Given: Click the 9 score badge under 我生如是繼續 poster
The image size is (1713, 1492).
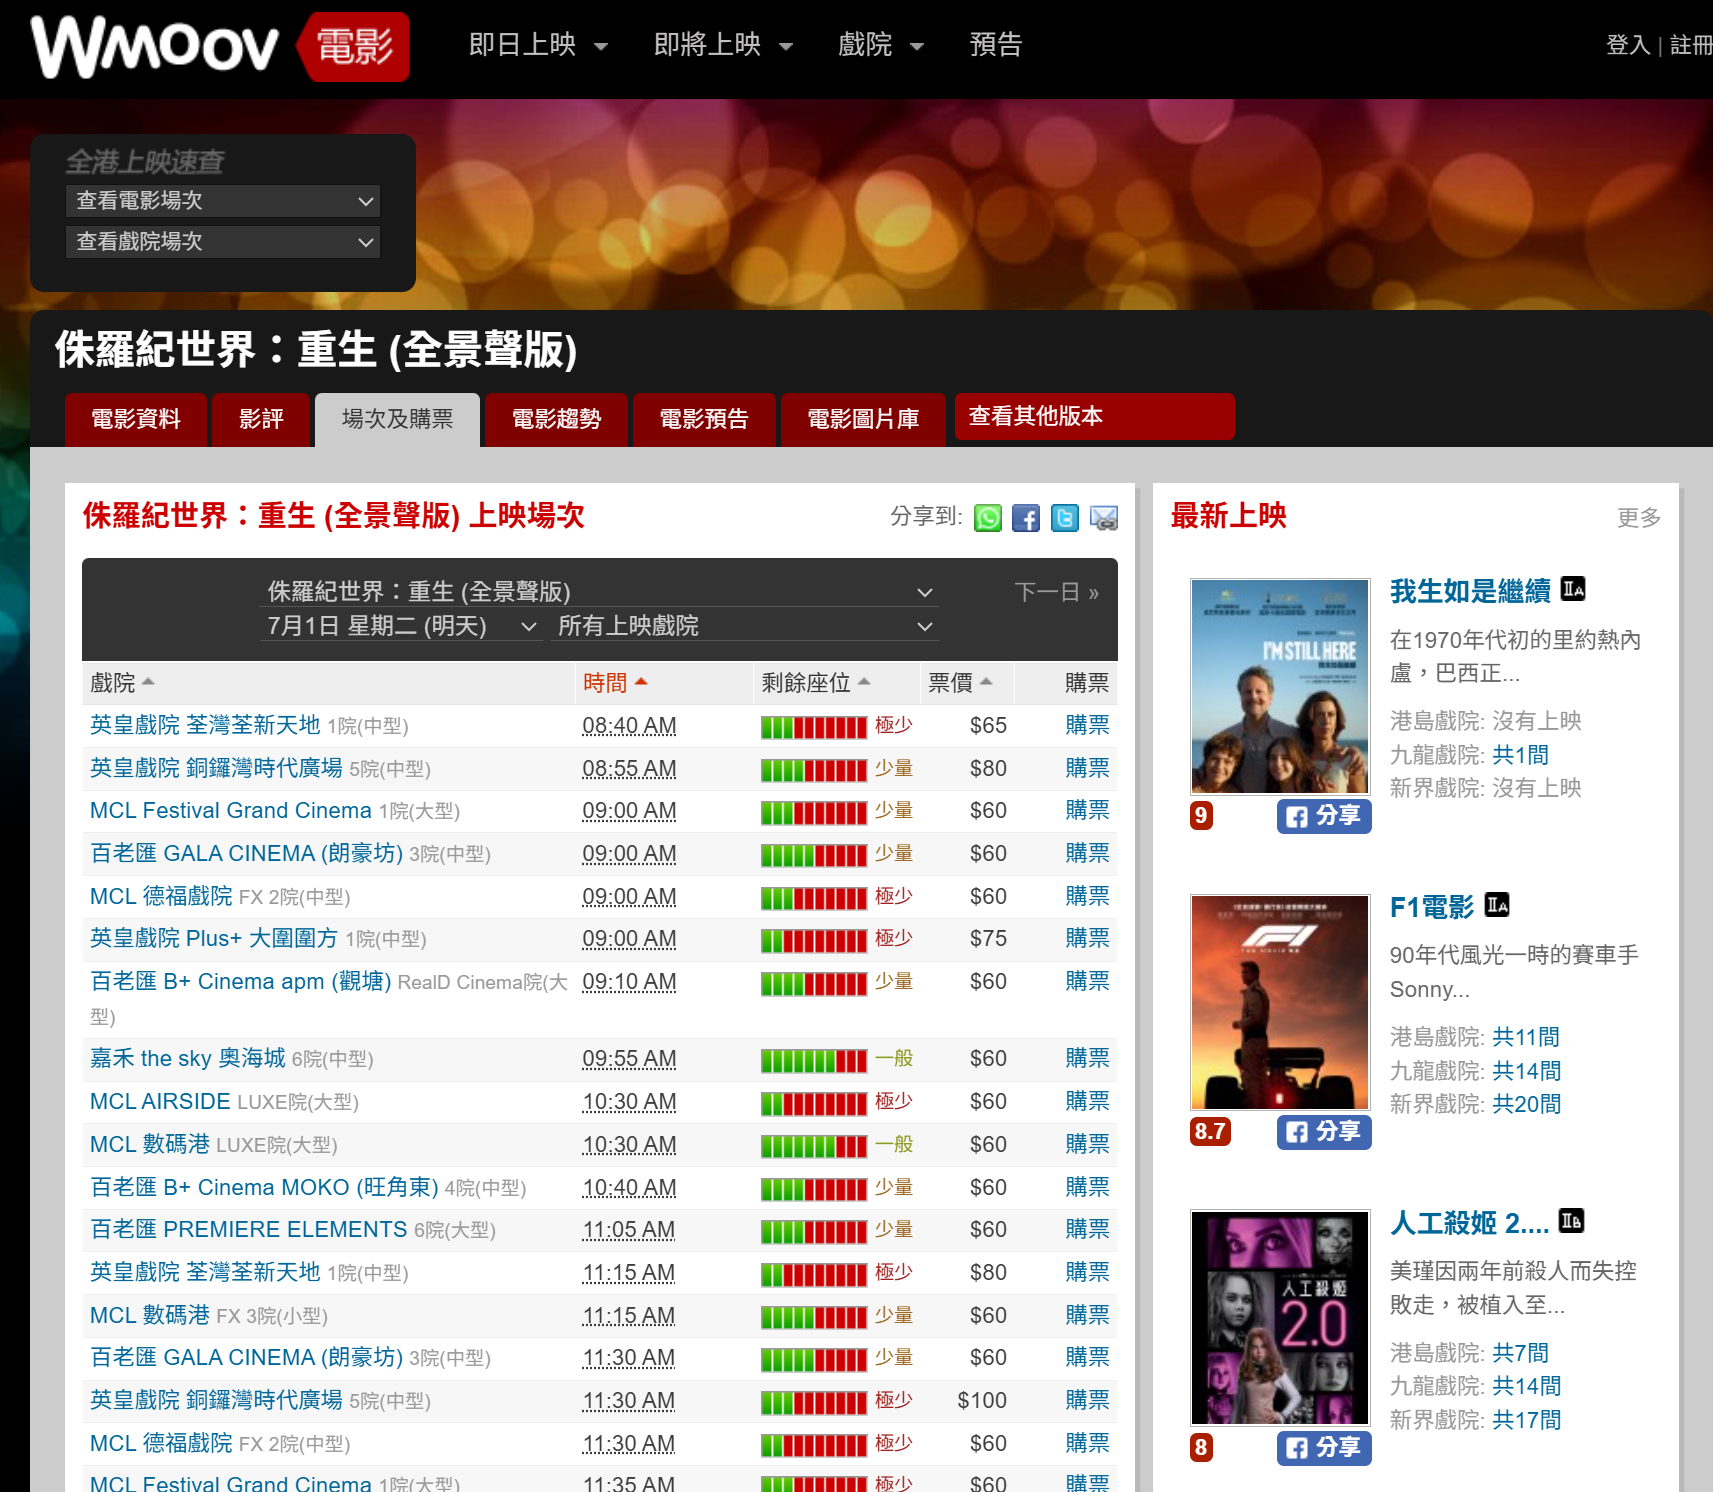Looking at the screenshot, I should pyautogui.click(x=1201, y=816).
